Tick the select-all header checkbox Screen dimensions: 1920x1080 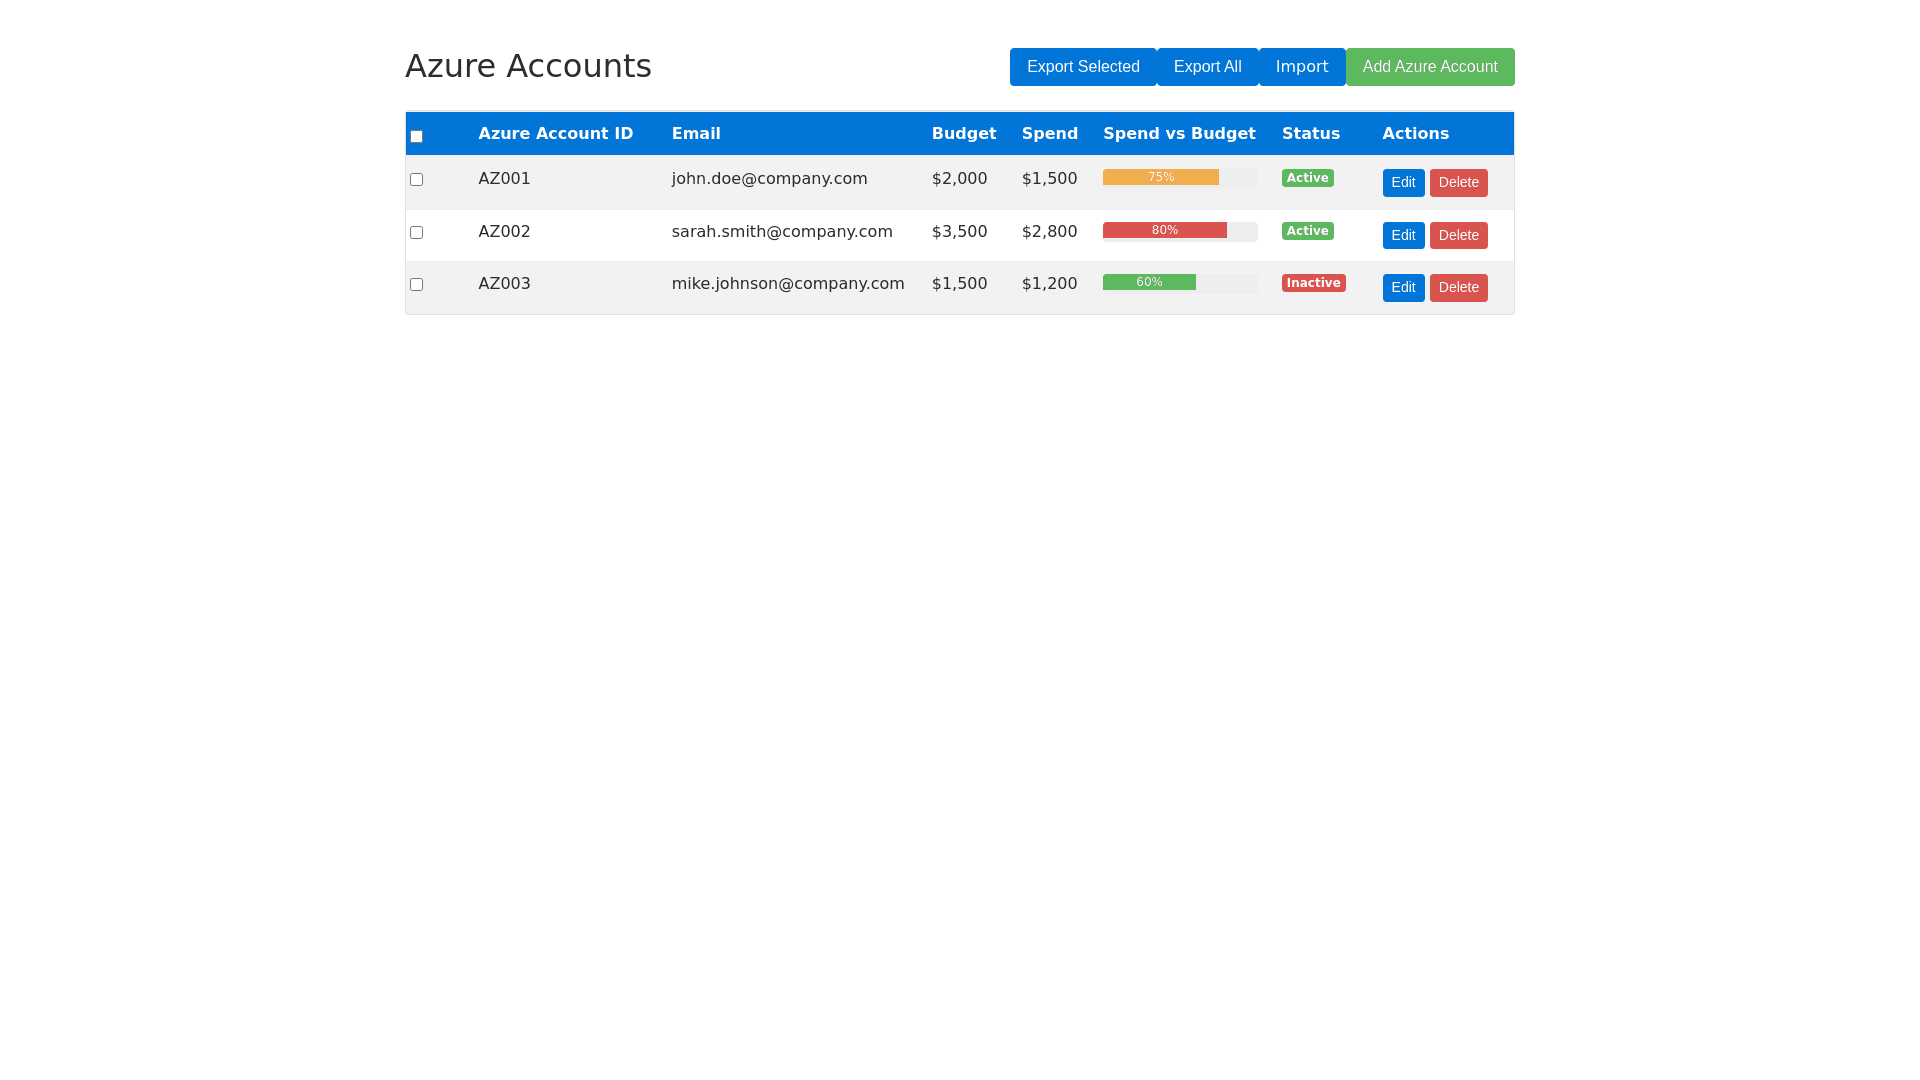pyautogui.click(x=416, y=136)
